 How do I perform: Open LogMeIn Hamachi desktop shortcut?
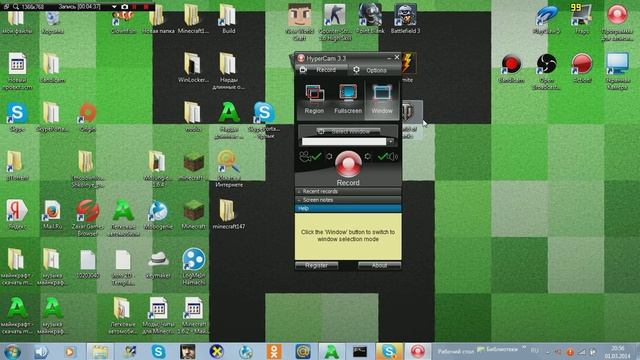pyautogui.click(x=193, y=266)
